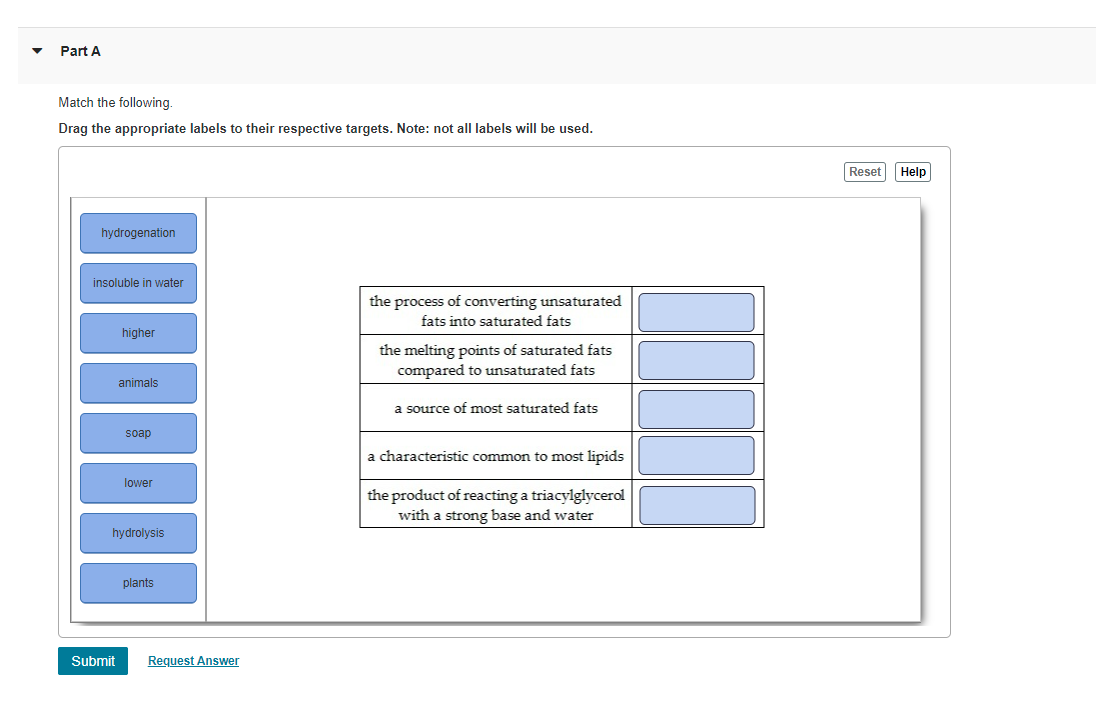Click the target box for melting points comparison

click(x=696, y=359)
